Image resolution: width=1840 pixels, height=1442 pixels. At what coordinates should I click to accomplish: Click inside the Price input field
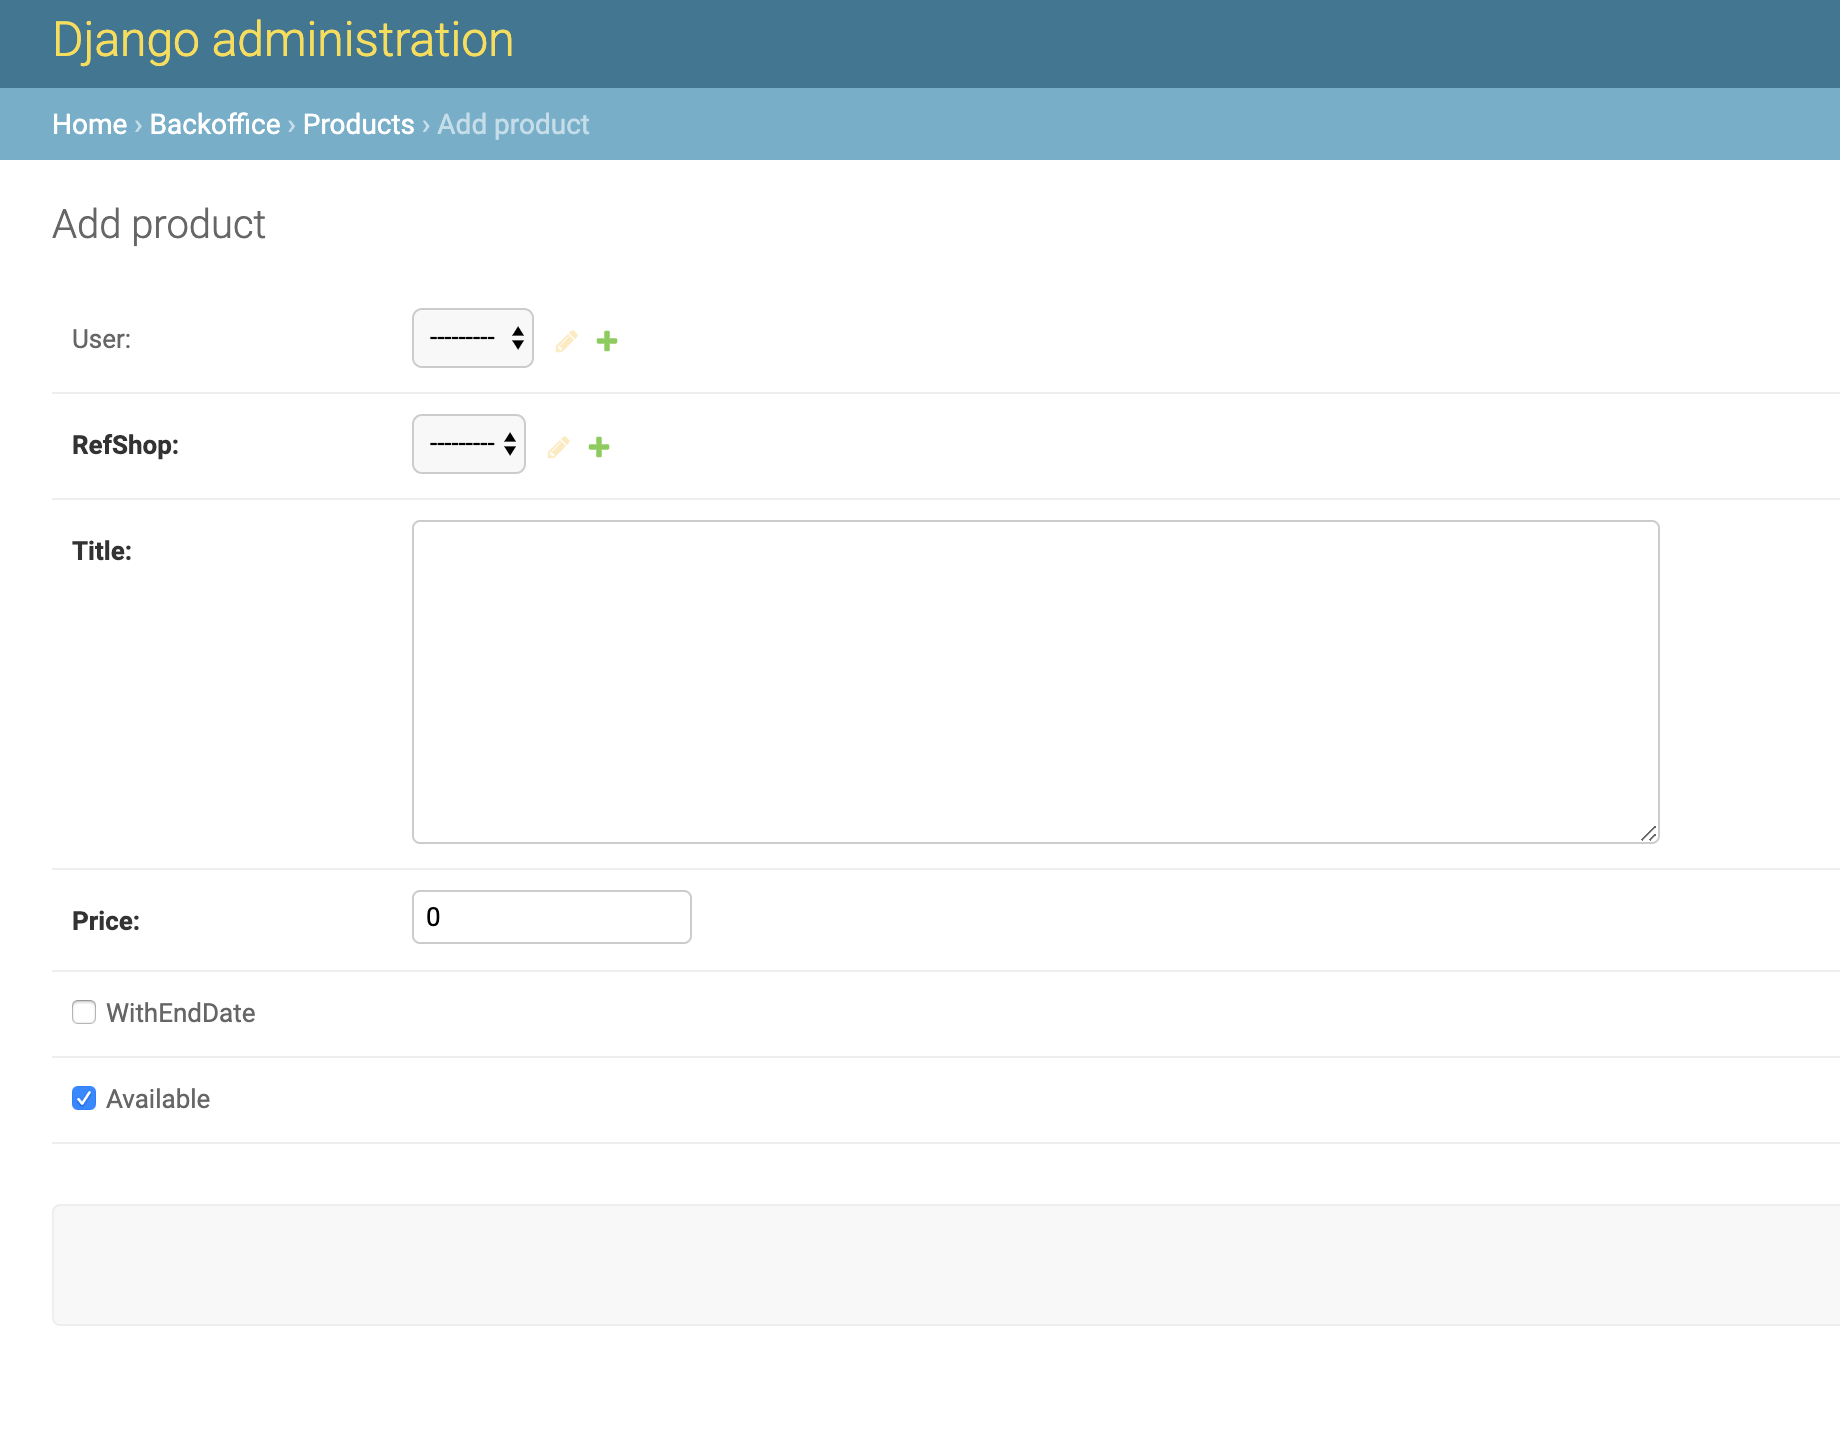550,916
